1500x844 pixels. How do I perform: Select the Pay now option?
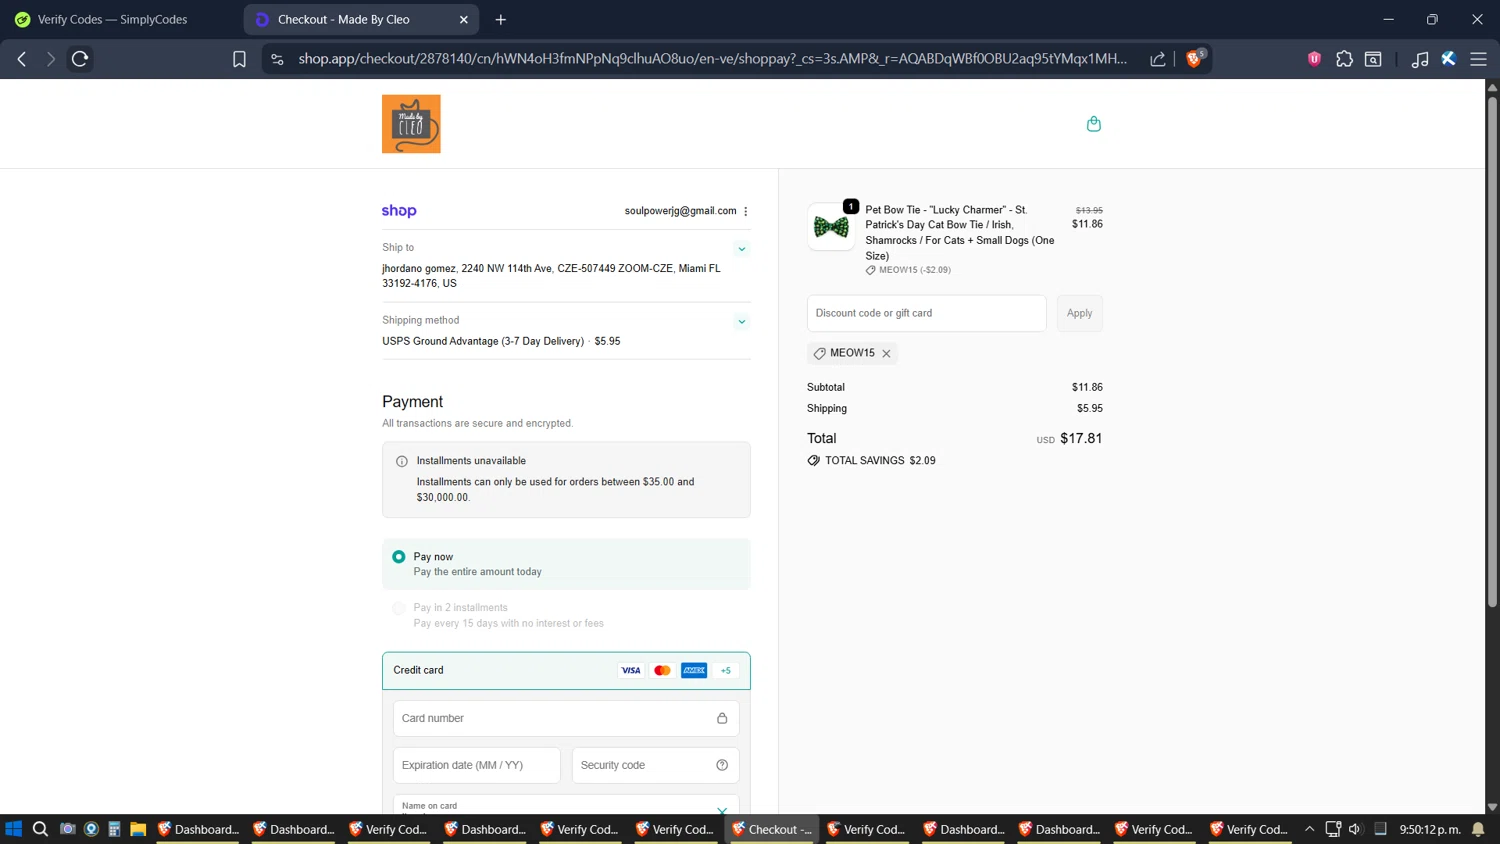pyautogui.click(x=399, y=557)
